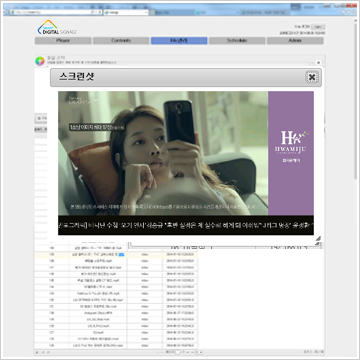Open the Contents tab
This screenshot has height=360, width=360.
(x=121, y=41)
